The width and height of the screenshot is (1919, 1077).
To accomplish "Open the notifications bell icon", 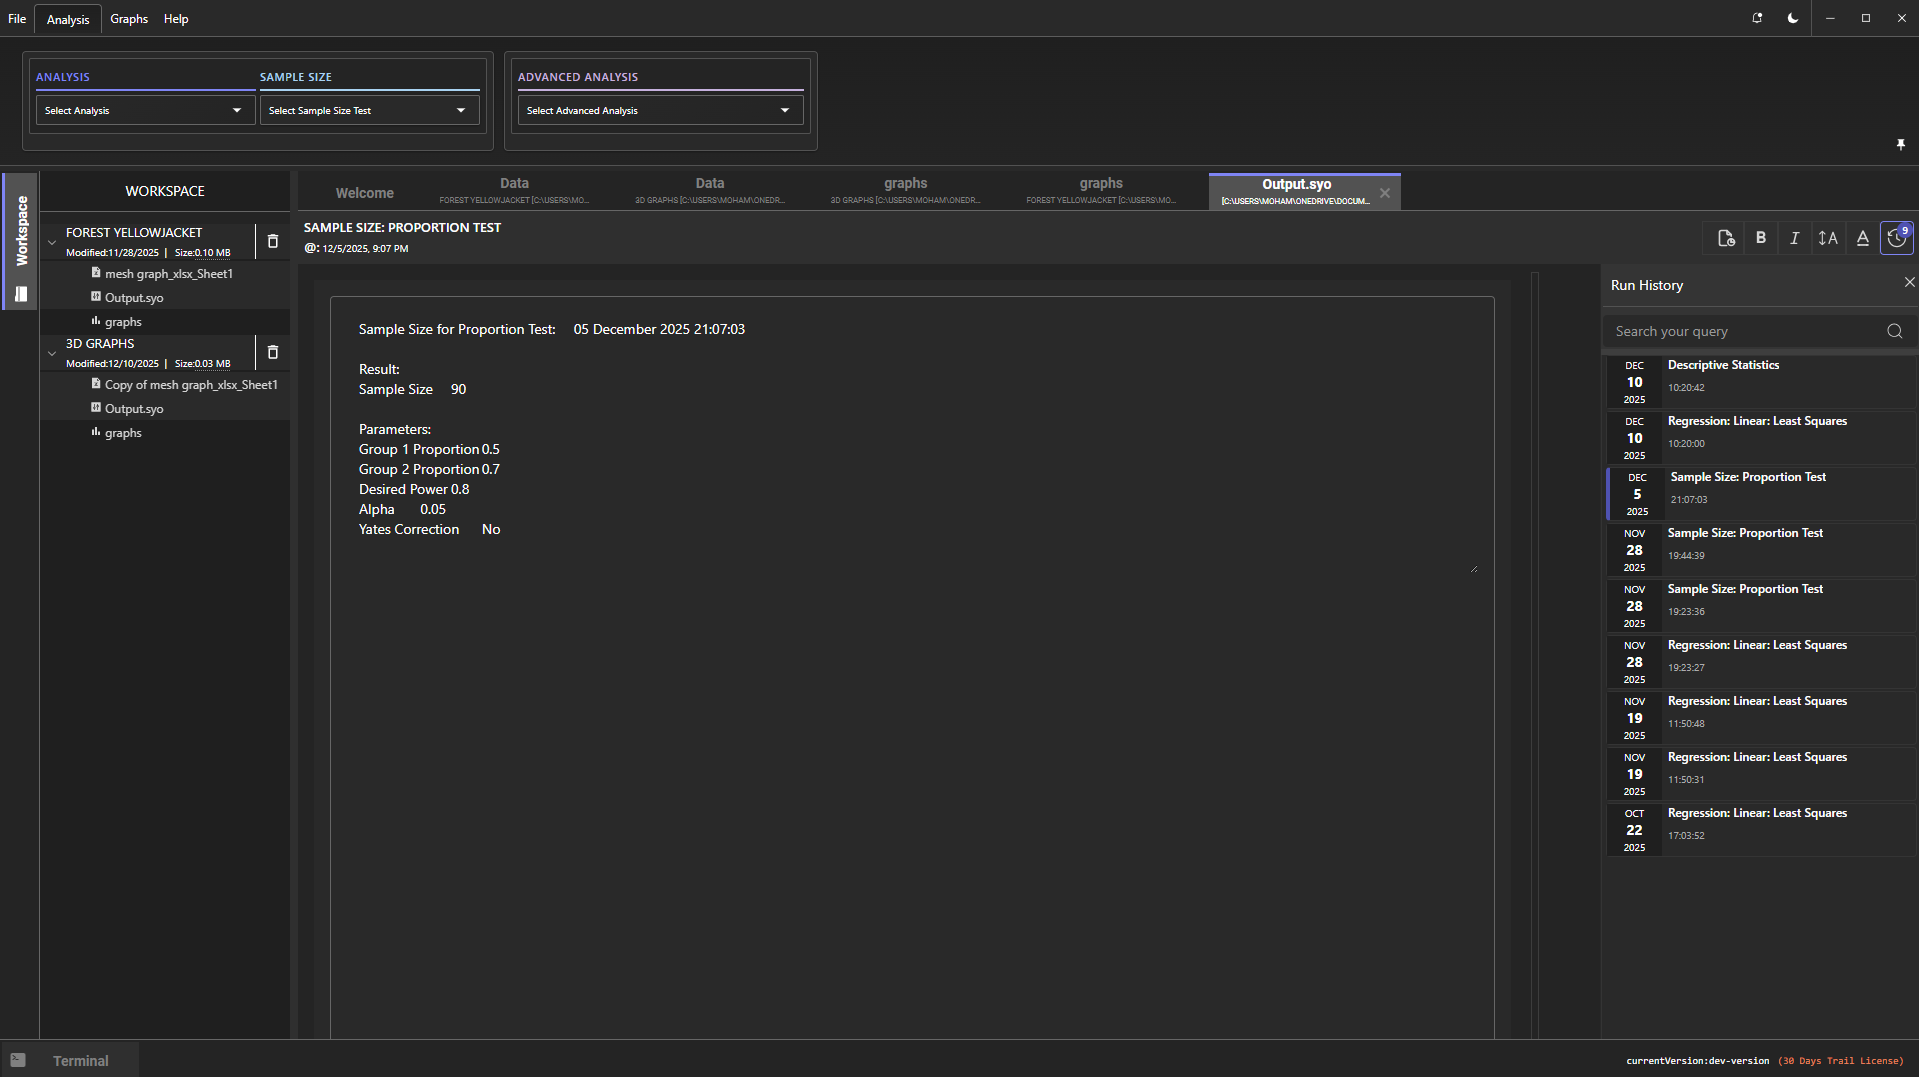I will pos(1757,18).
